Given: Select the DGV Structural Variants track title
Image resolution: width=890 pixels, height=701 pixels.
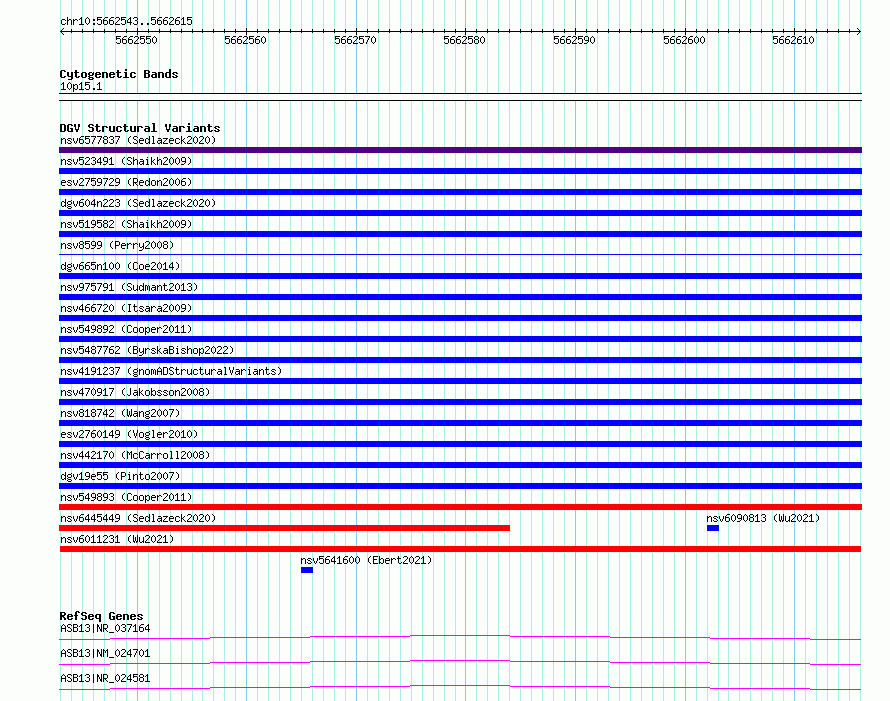Looking at the screenshot, I should pos(140,128).
